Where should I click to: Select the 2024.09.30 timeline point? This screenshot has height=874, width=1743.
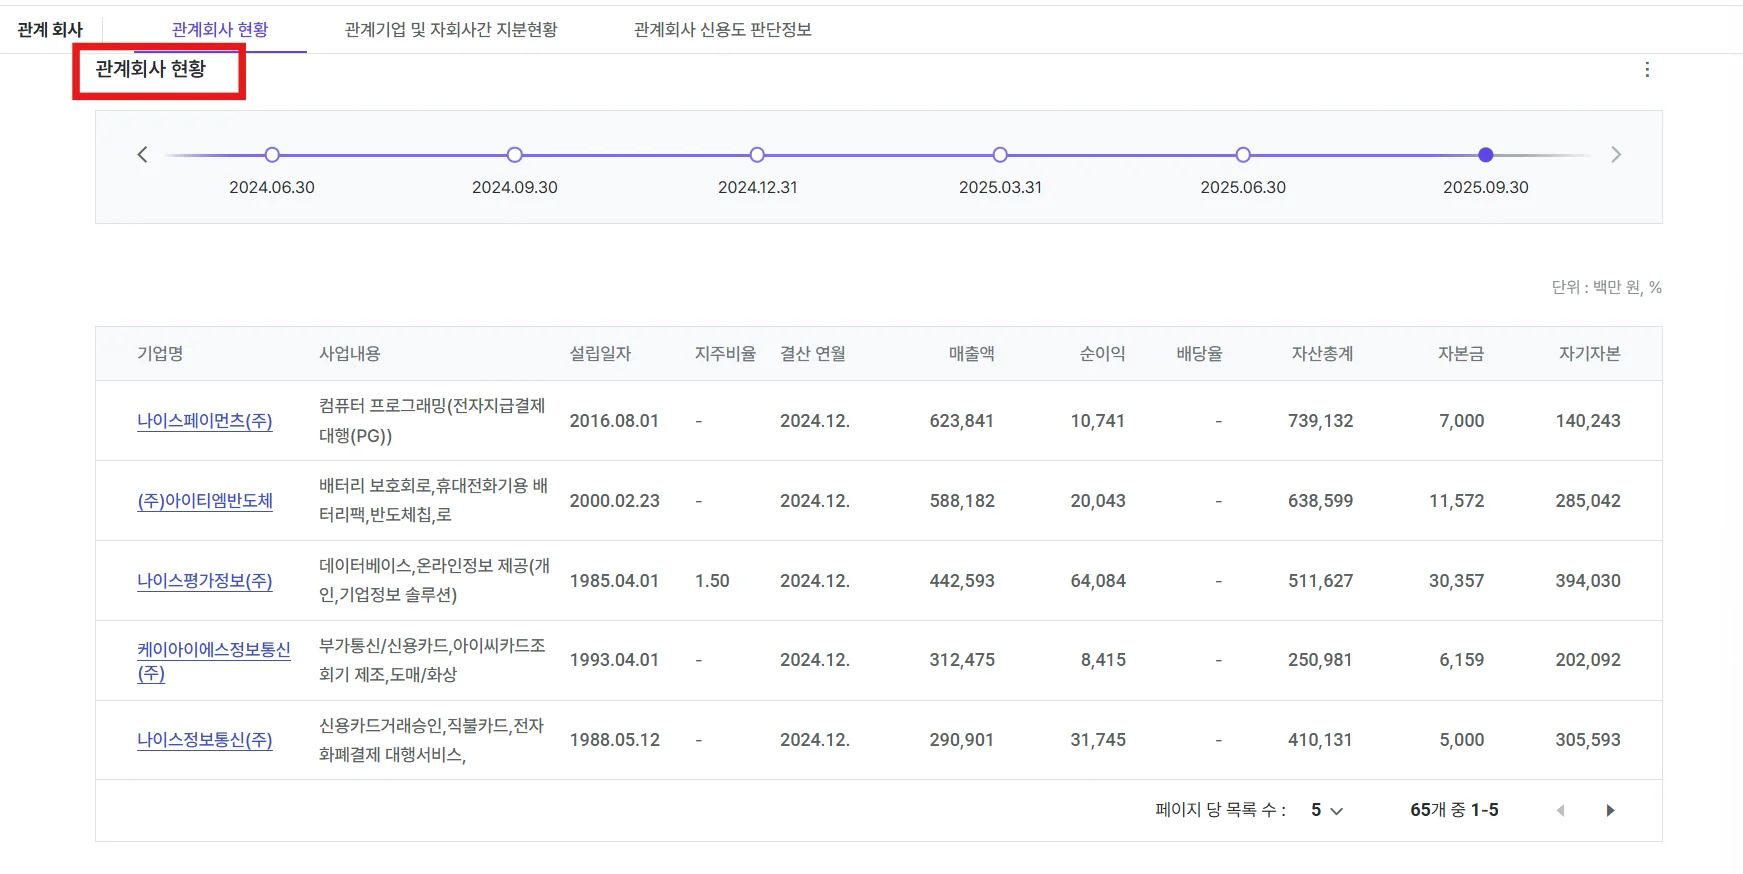(515, 155)
